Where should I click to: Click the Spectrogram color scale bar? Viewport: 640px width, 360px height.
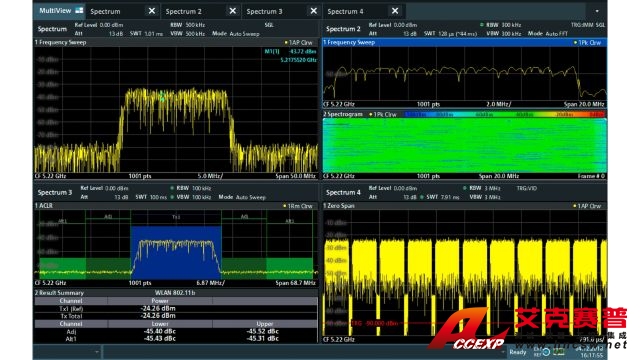point(503,115)
